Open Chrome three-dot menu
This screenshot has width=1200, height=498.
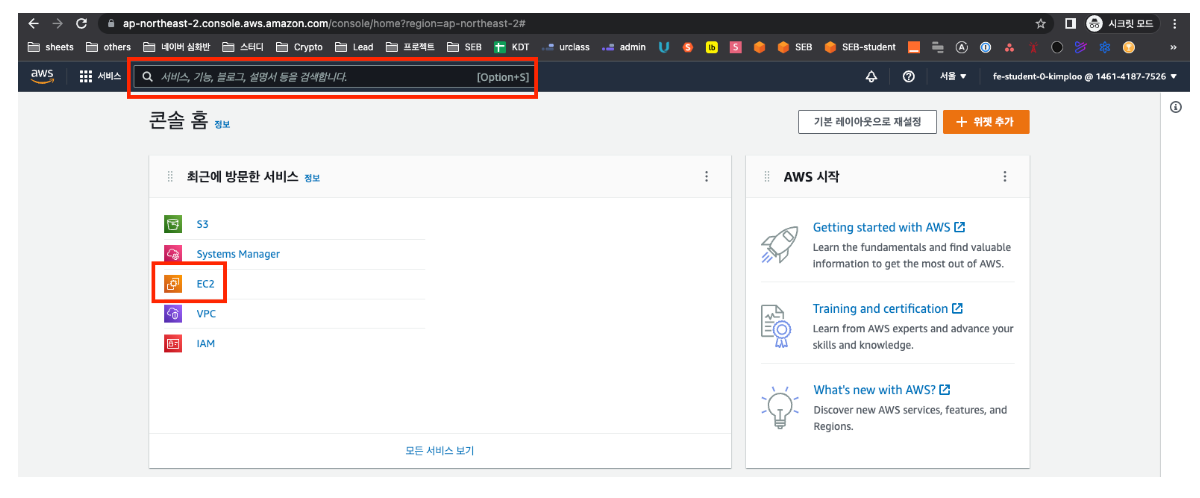click(x=1173, y=23)
